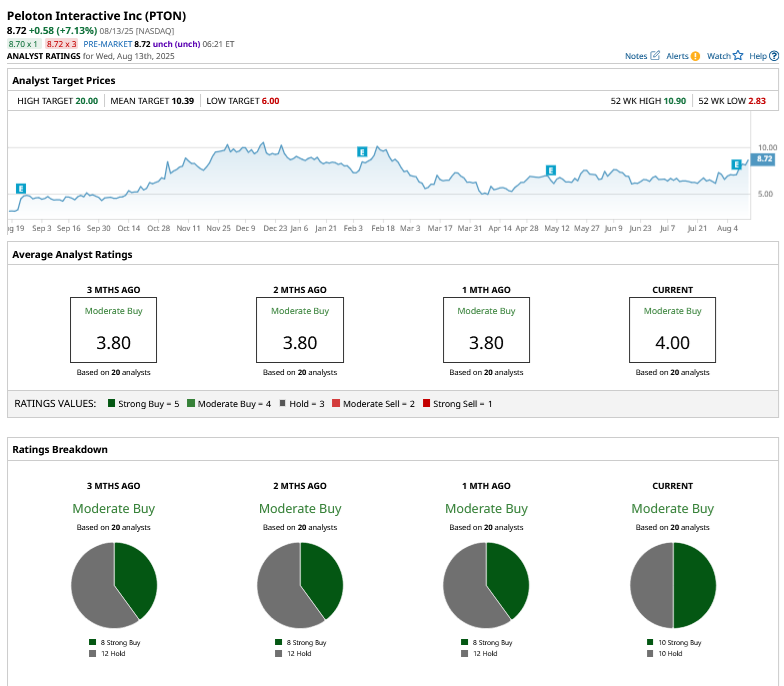
Task: Click the gray slice of the Current pie chart
Action: (x=651, y=585)
